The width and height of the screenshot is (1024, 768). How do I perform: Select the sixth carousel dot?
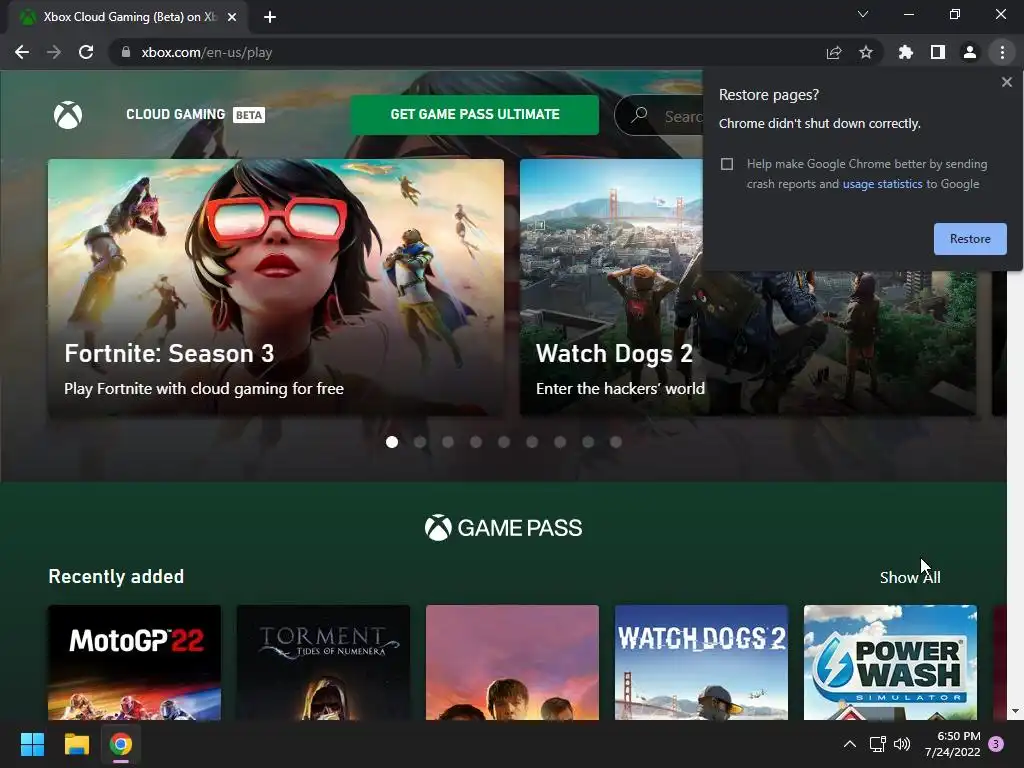click(532, 442)
